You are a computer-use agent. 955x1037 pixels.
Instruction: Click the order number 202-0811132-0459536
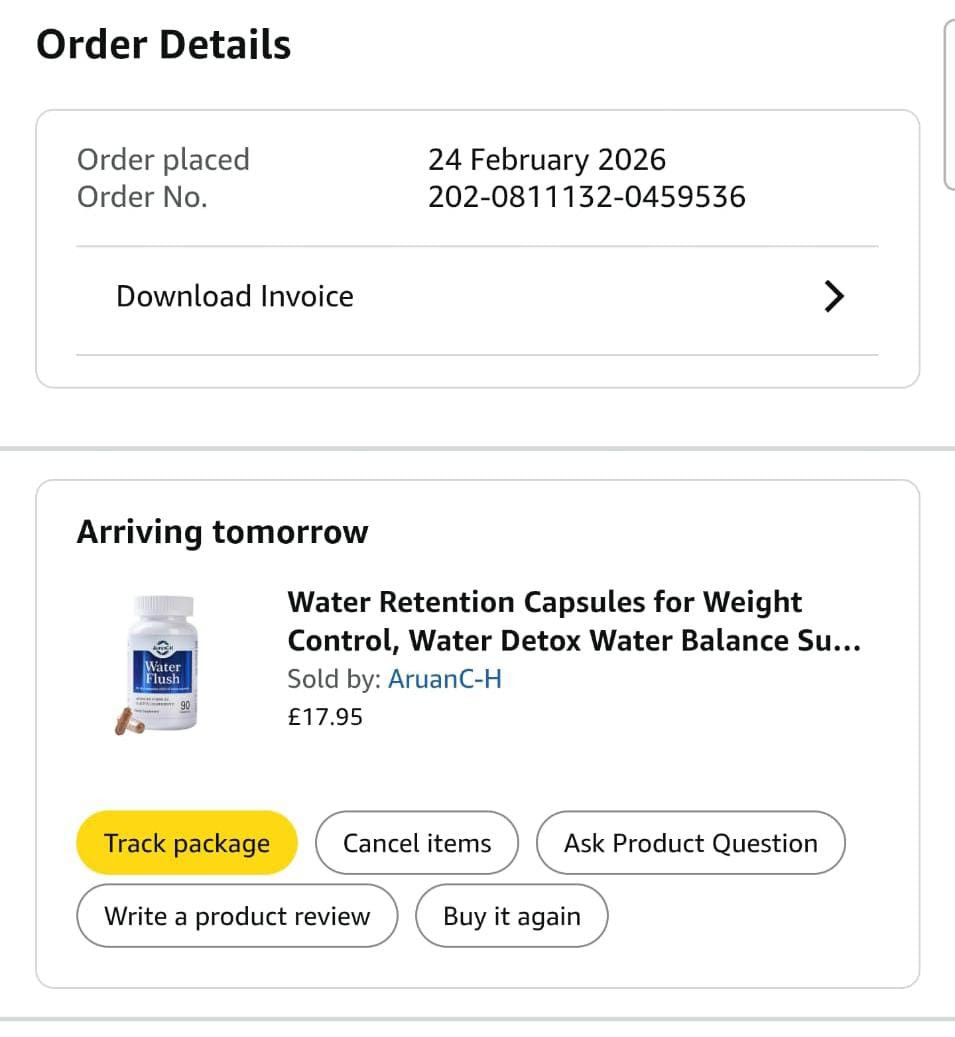click(x=586, y=197)
